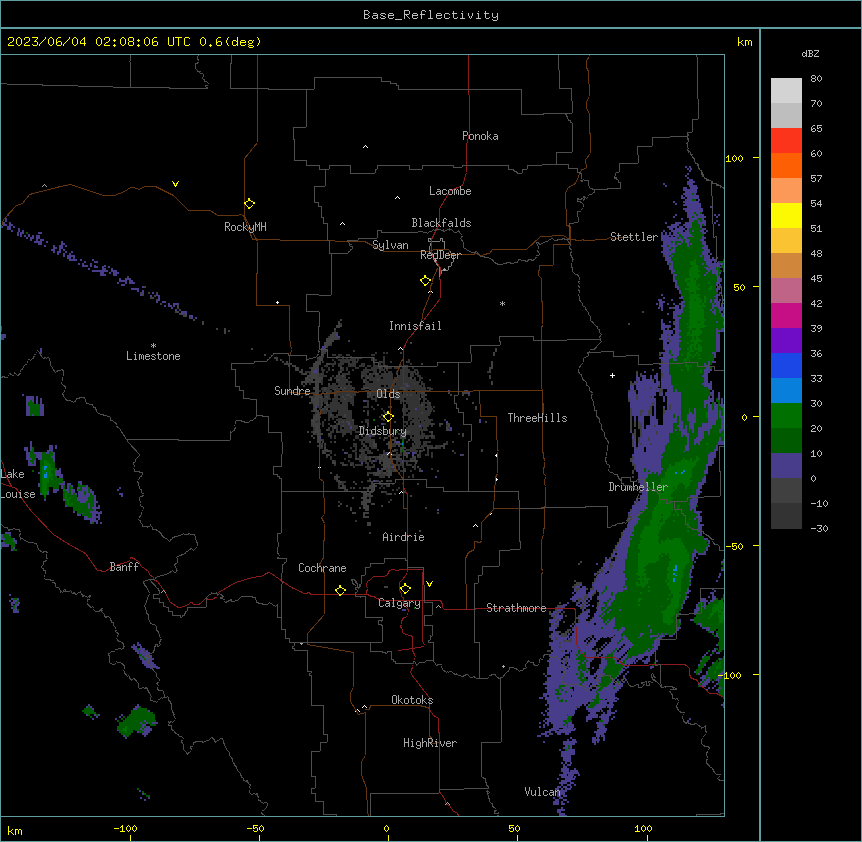Click the Base_Reflectivity title
Image resolution: width=862 pixels, height=842 pixels.
431,15
